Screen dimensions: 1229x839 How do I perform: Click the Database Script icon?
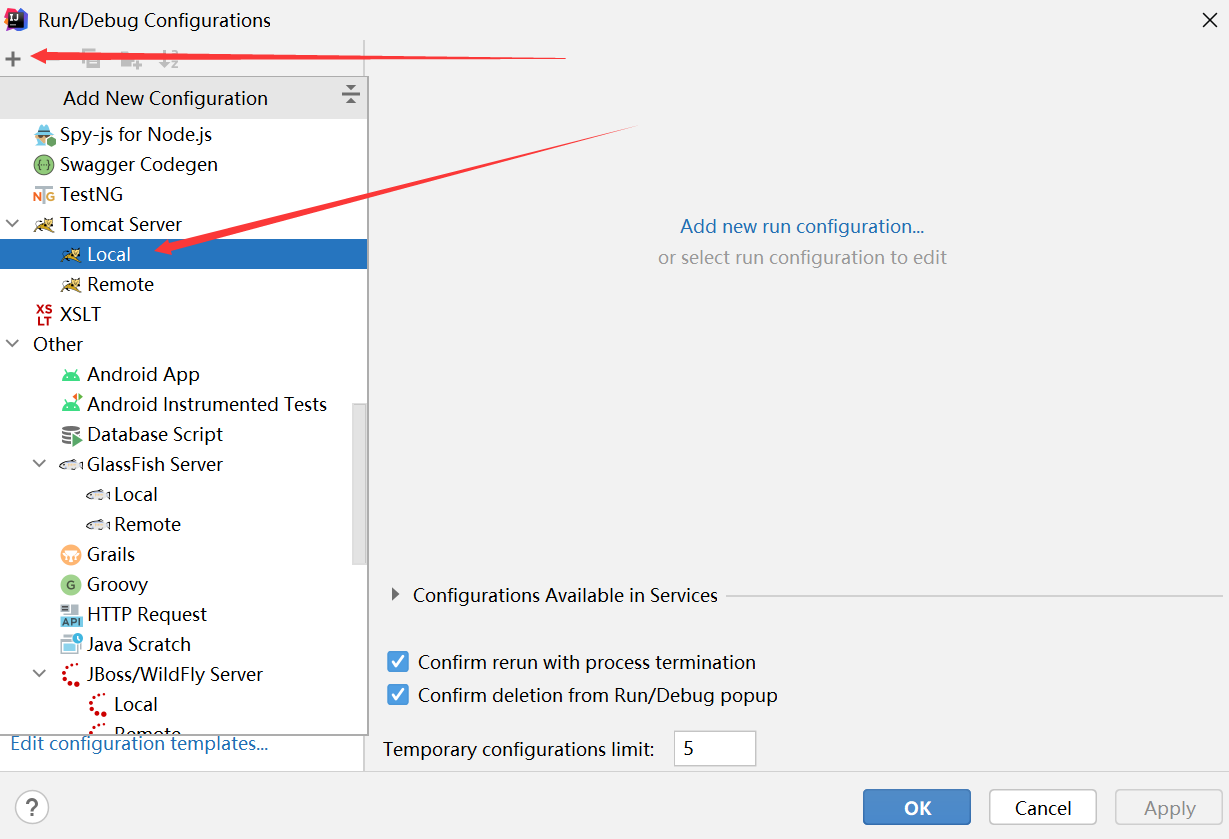coord(71,435)
